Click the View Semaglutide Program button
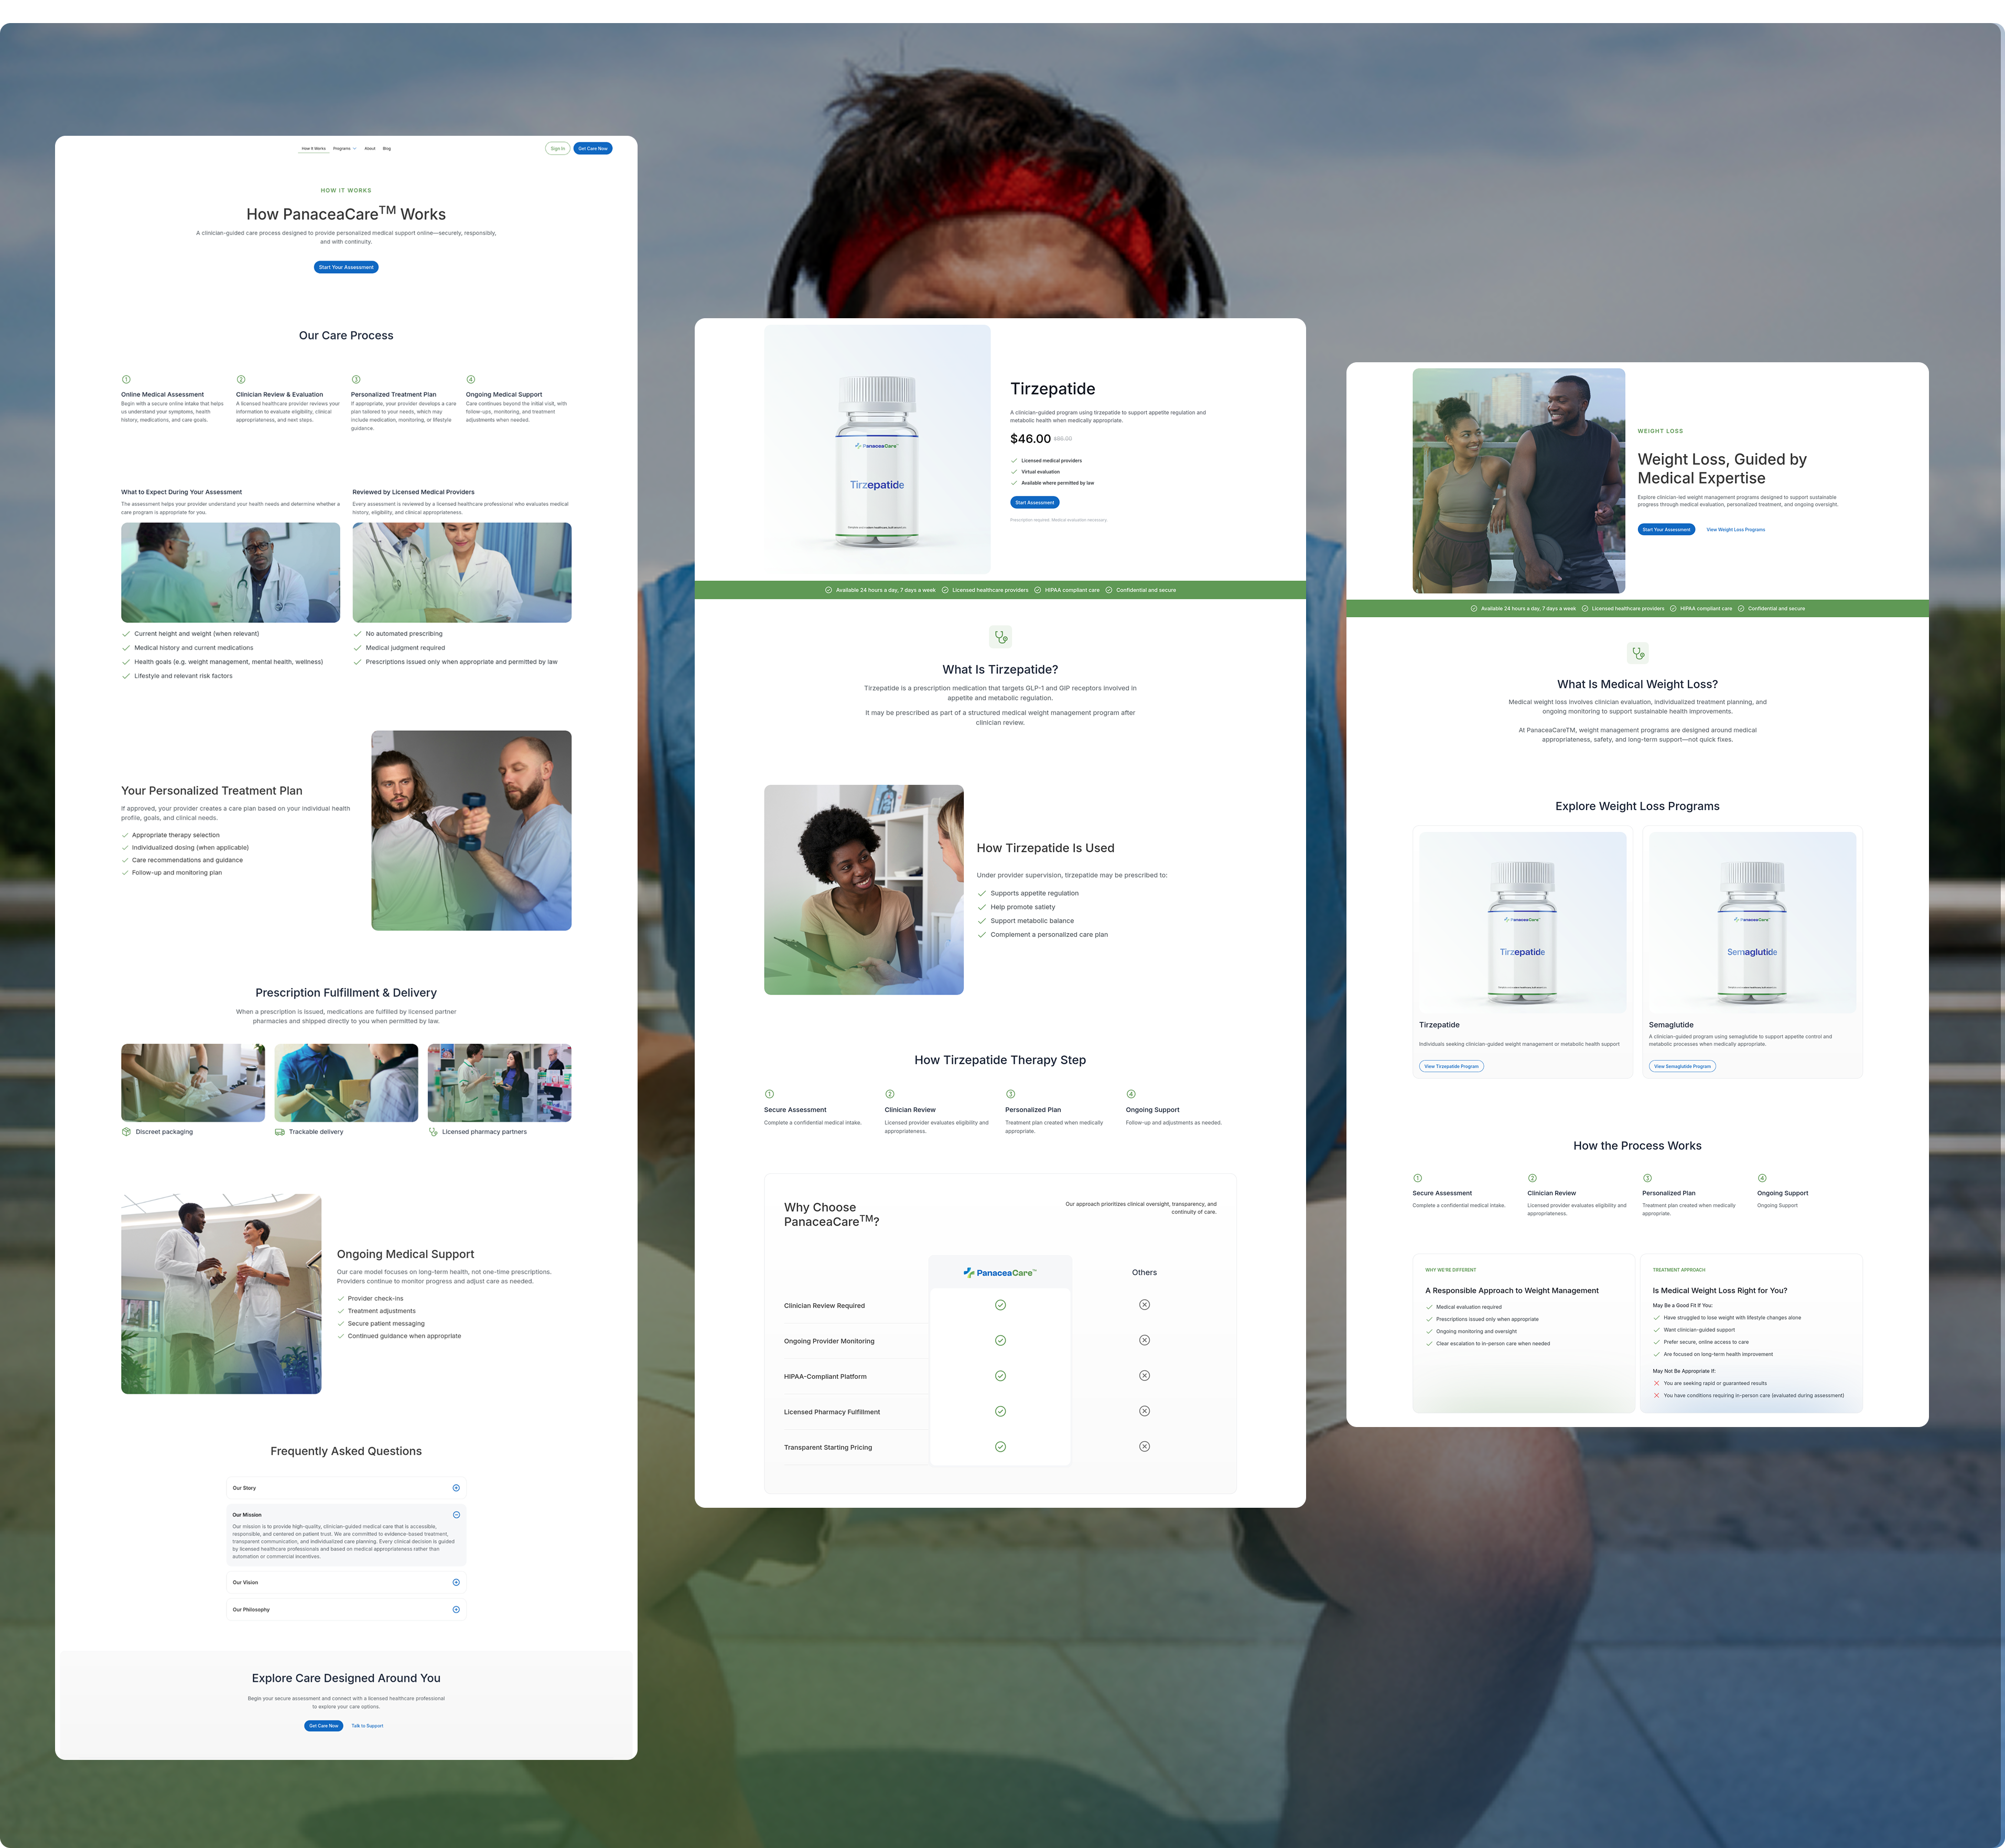This screenshot has width=2005, height=1848. tap(1682, 1066)
